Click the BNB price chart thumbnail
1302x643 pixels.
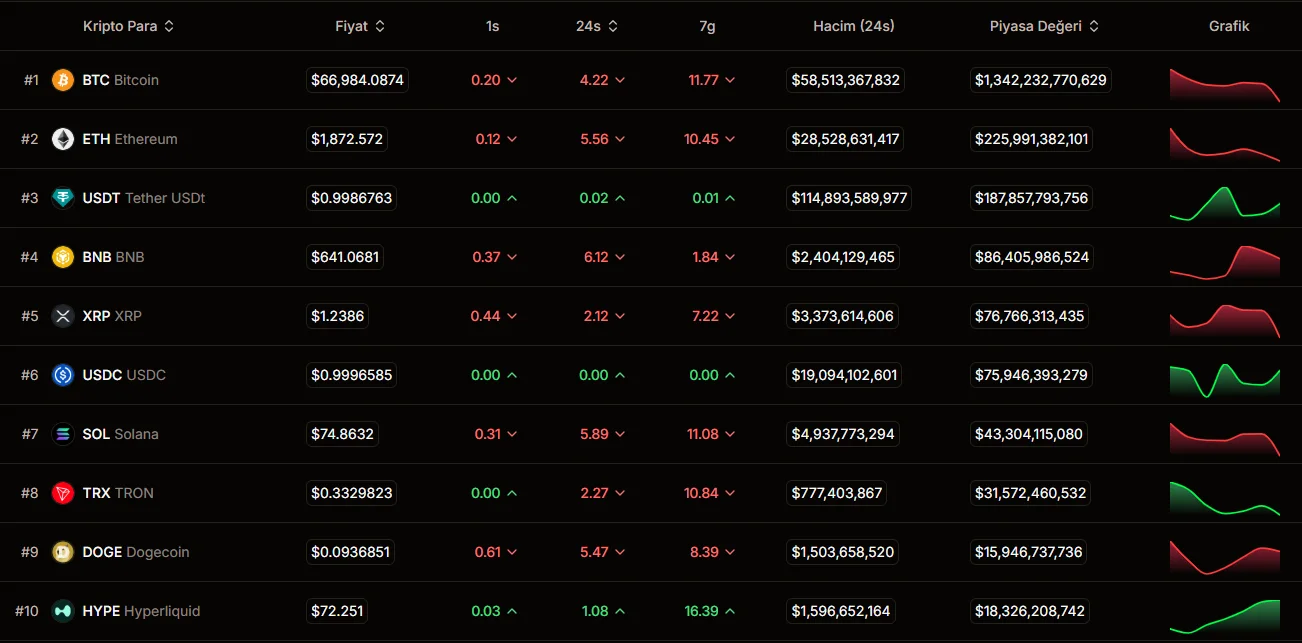point(1225,262)
